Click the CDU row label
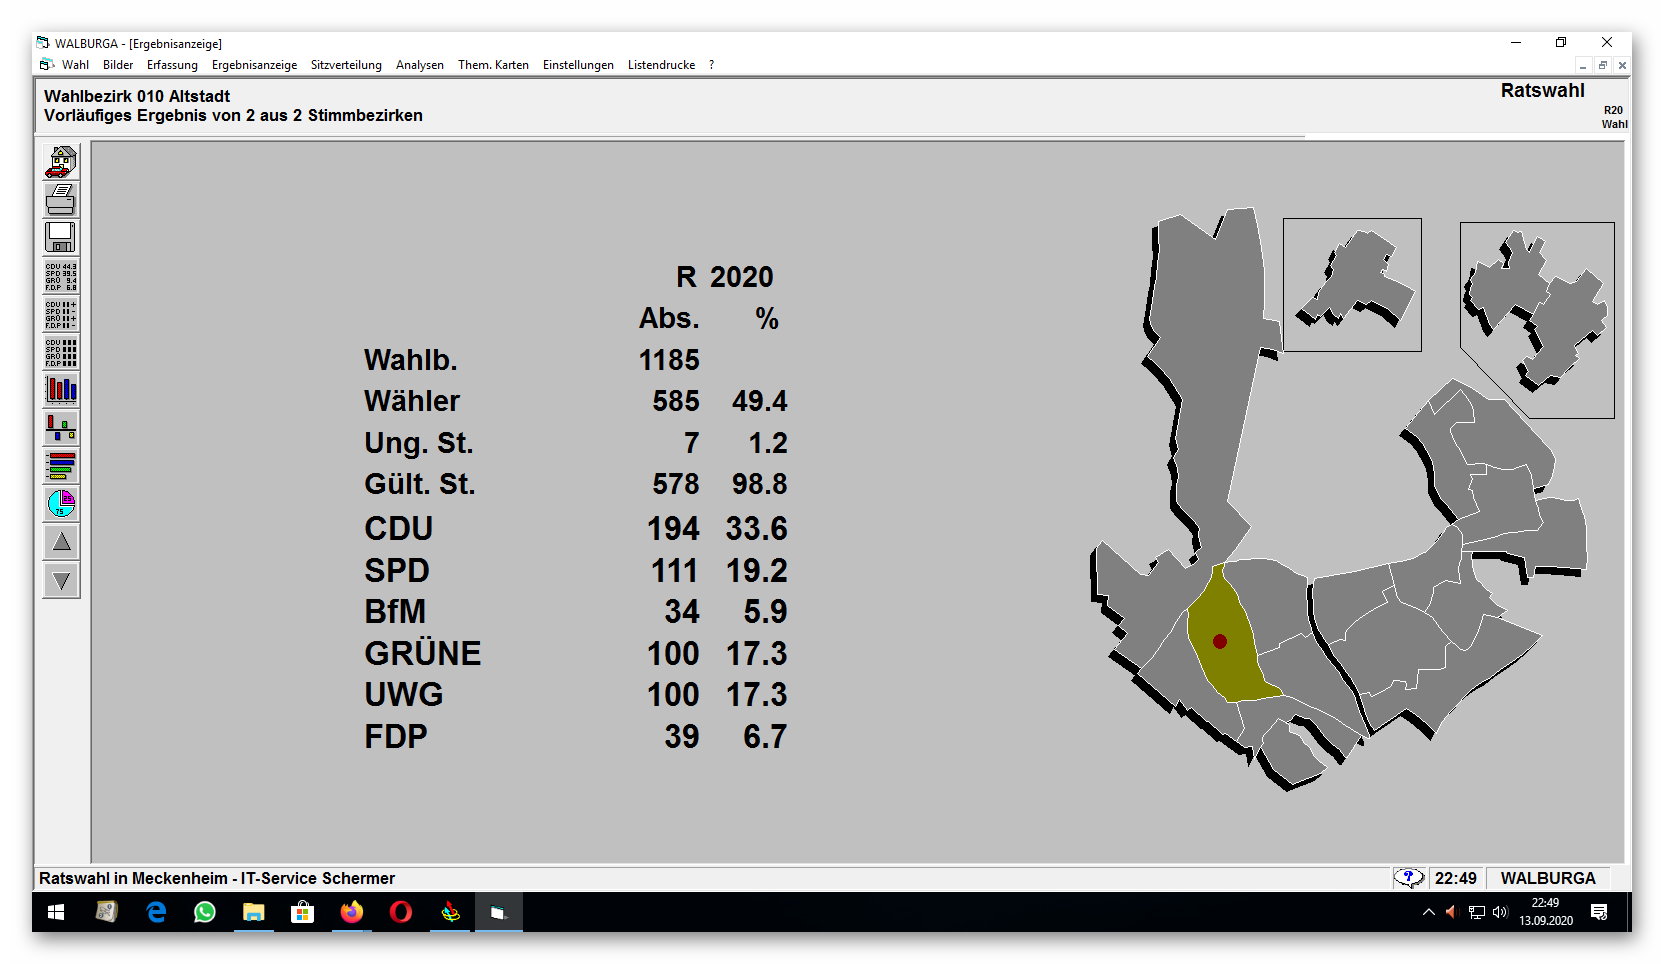 [x=398, y=528]
